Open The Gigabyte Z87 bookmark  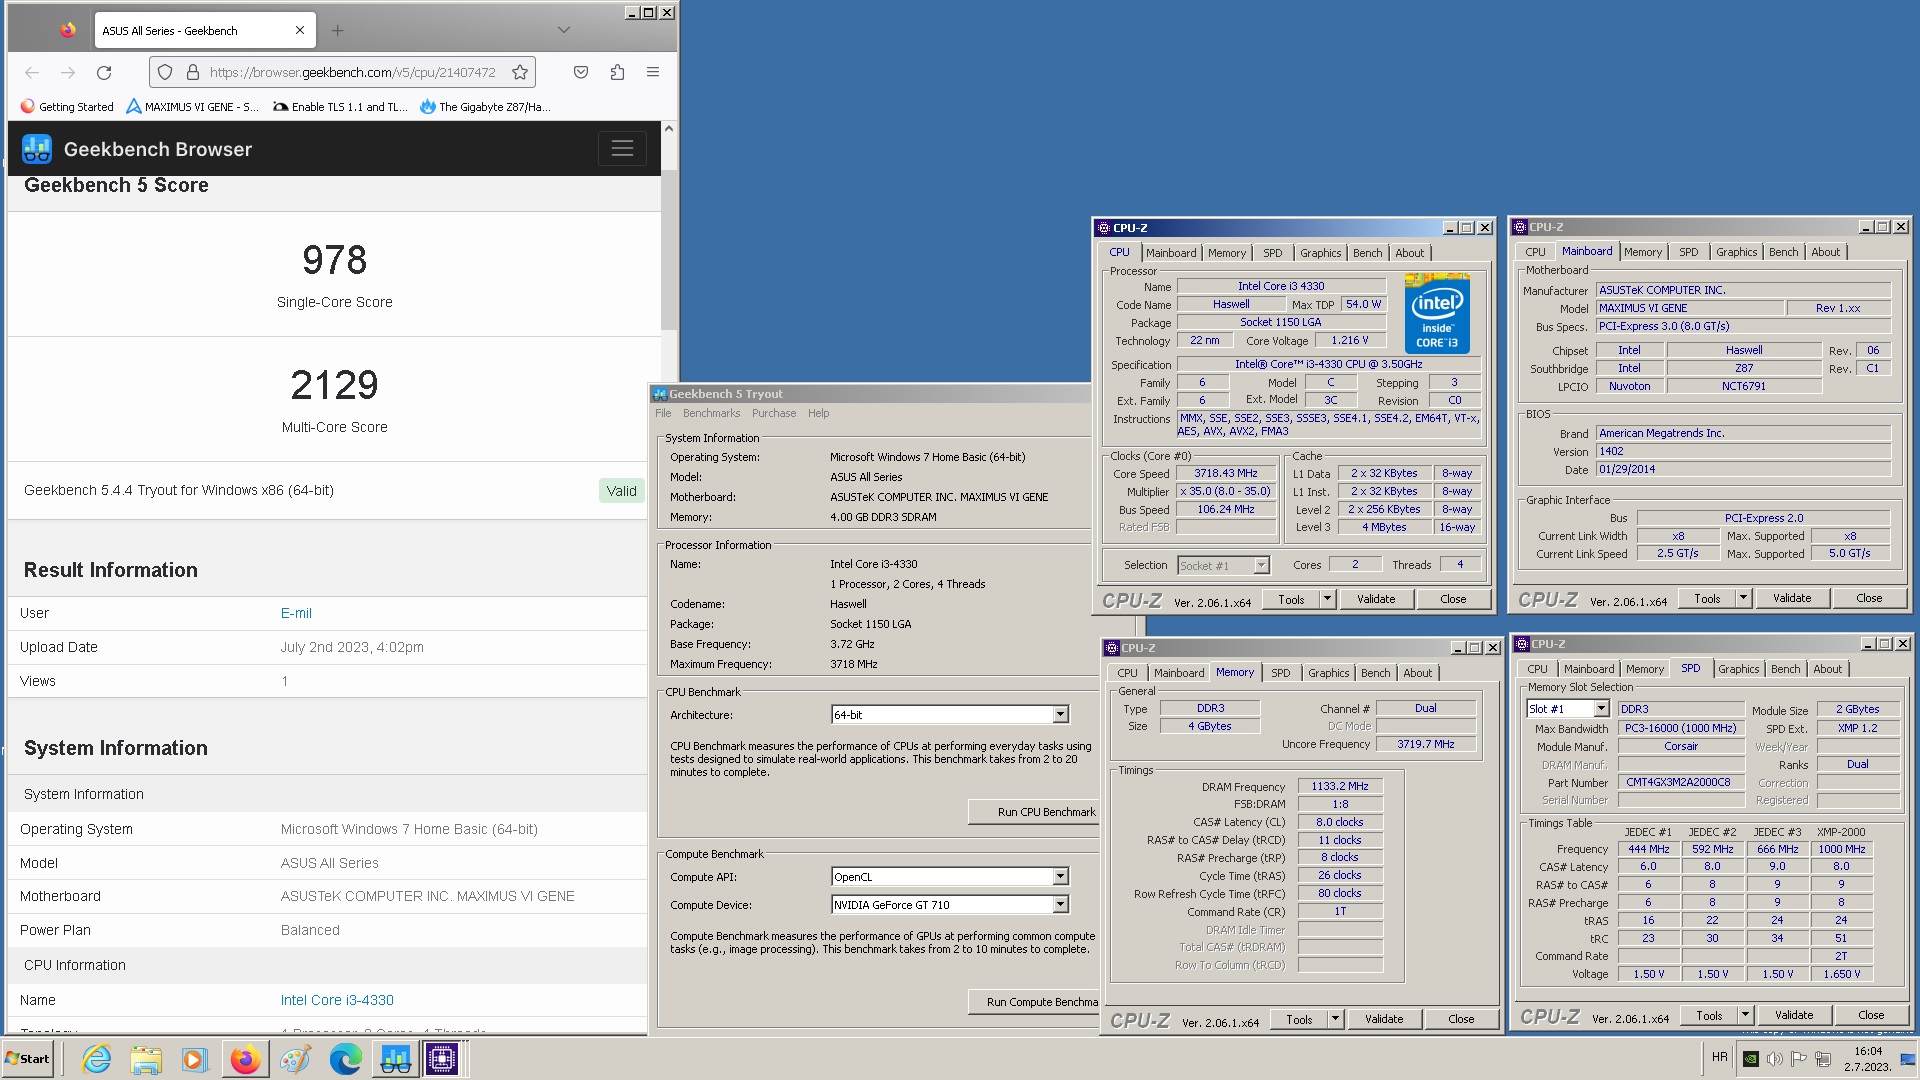pyautogui.click(x=485, y=107)
